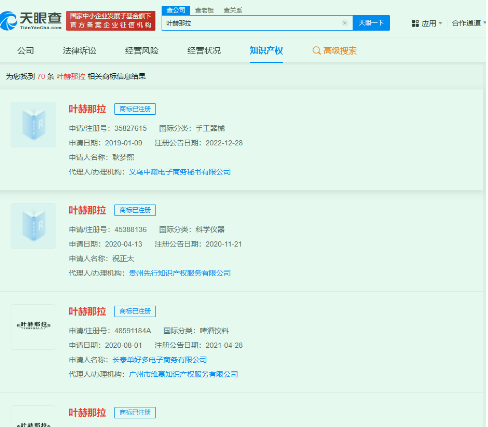Select the 查老板 search tab

pyautogui.click(x=204, y=10)
